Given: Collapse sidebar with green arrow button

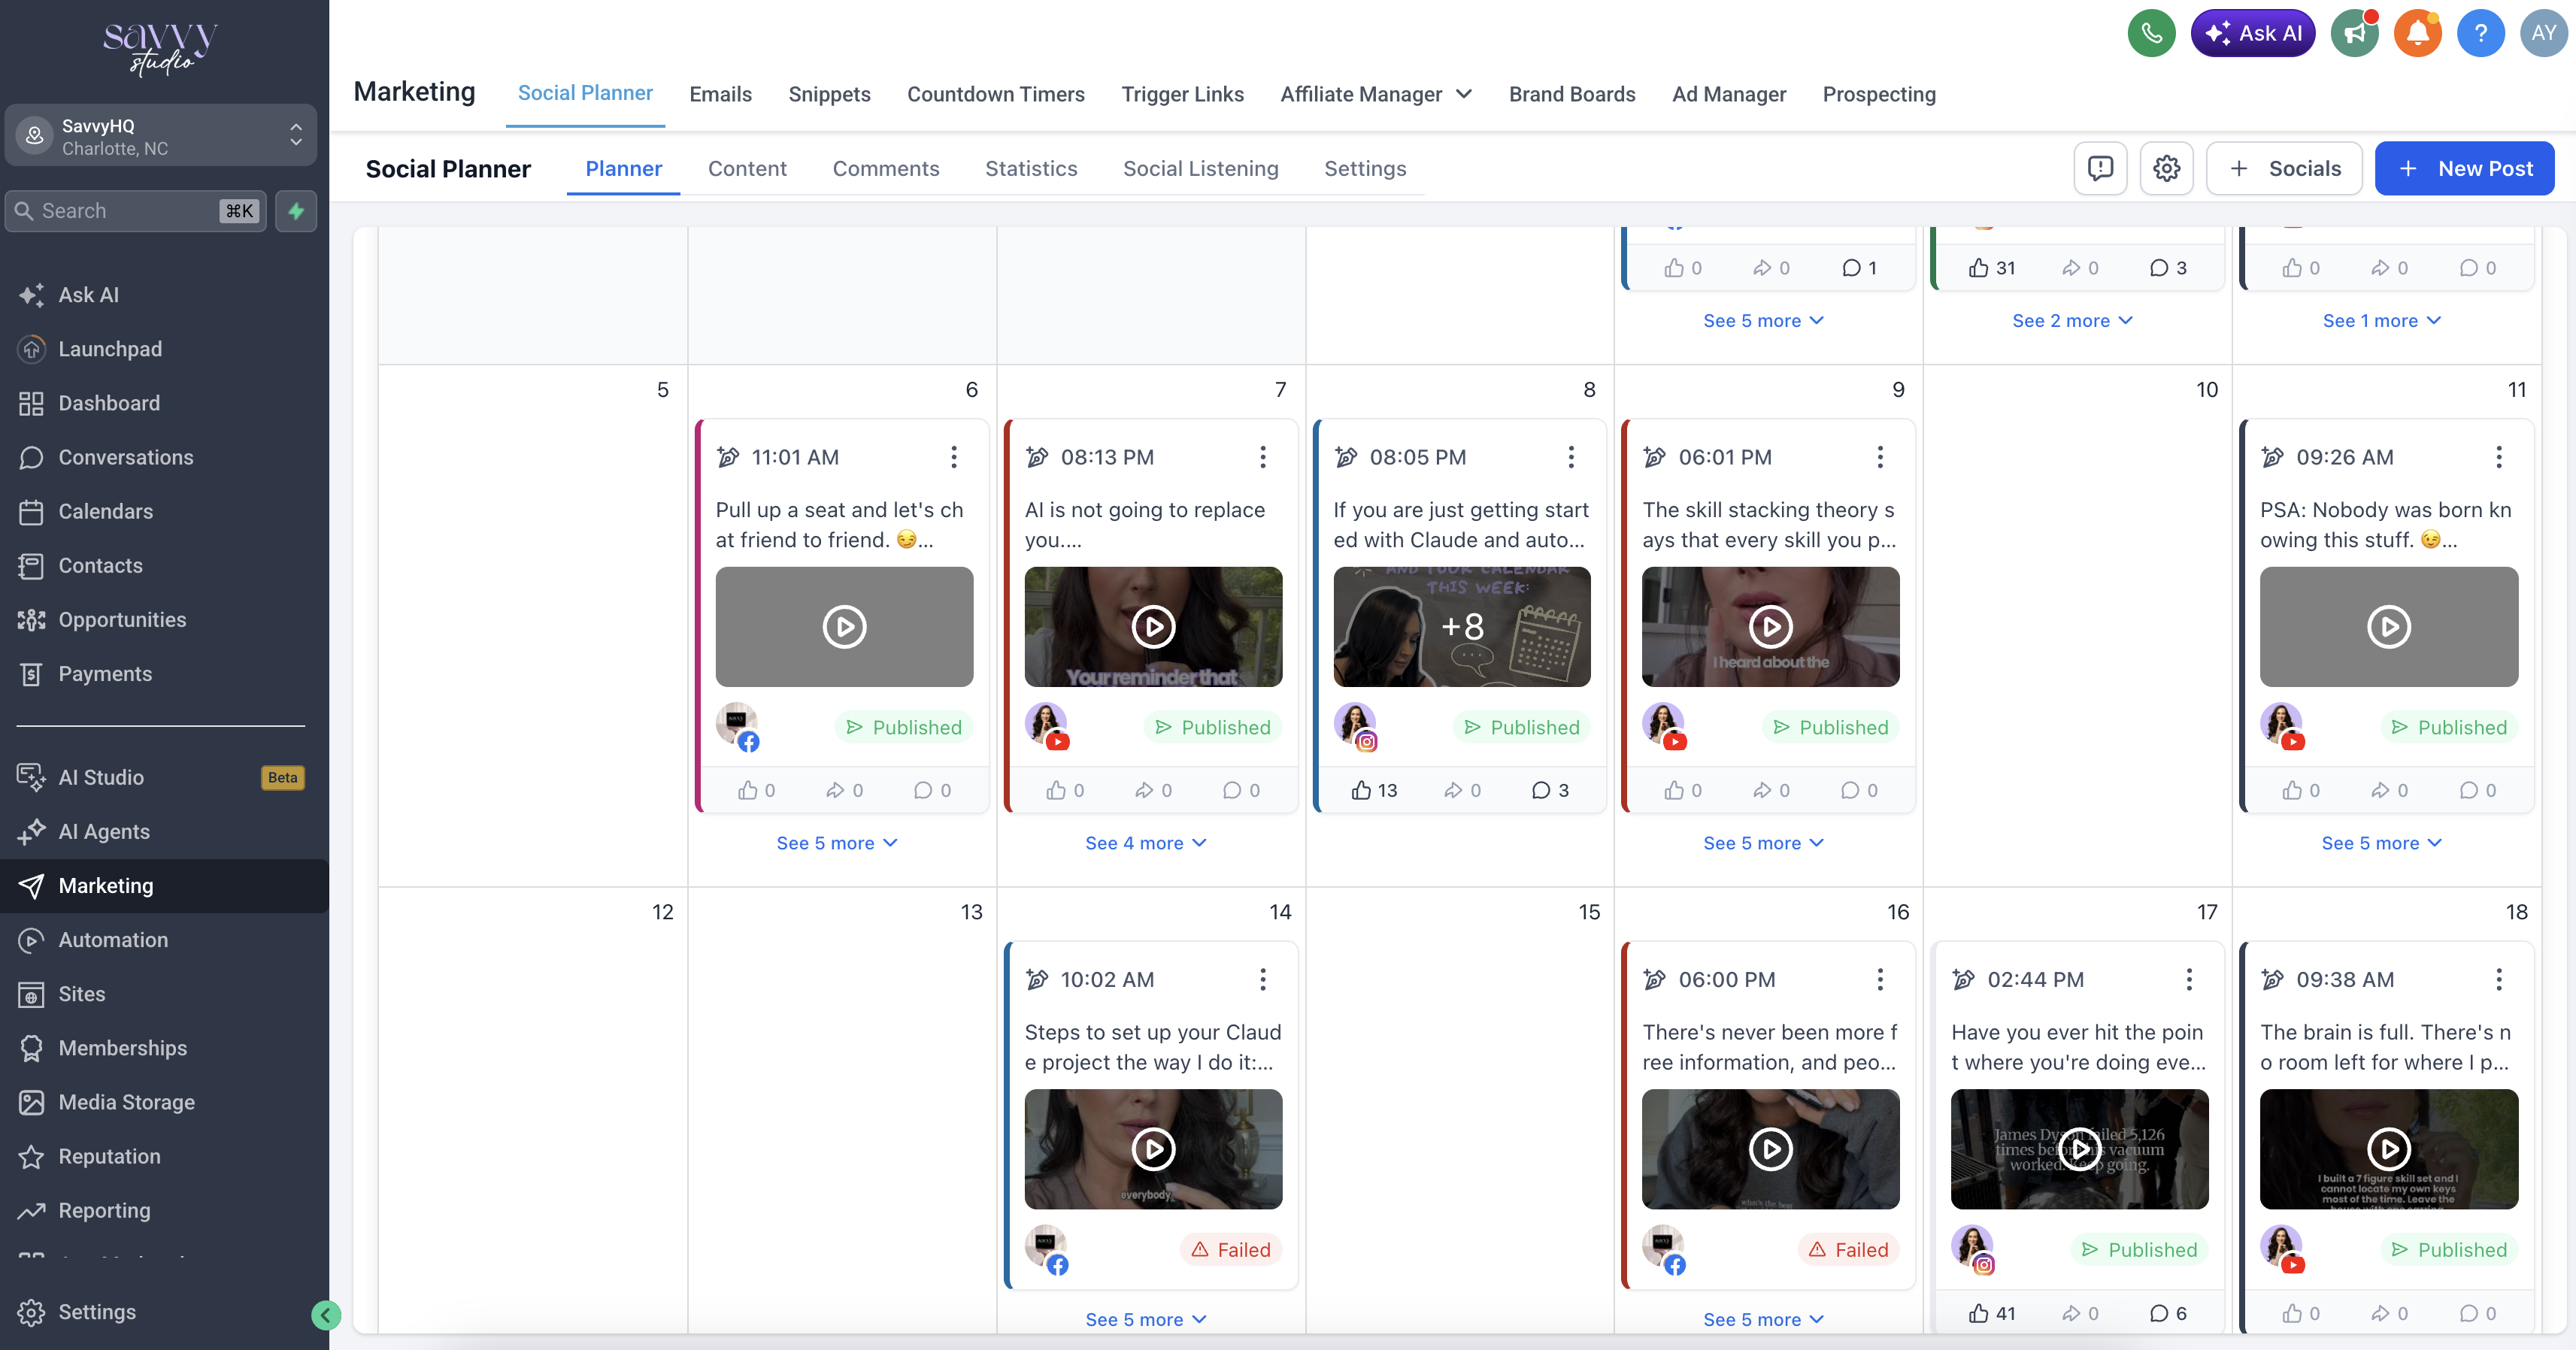Looking at the screenshot, I should (x=325, y=1315).
